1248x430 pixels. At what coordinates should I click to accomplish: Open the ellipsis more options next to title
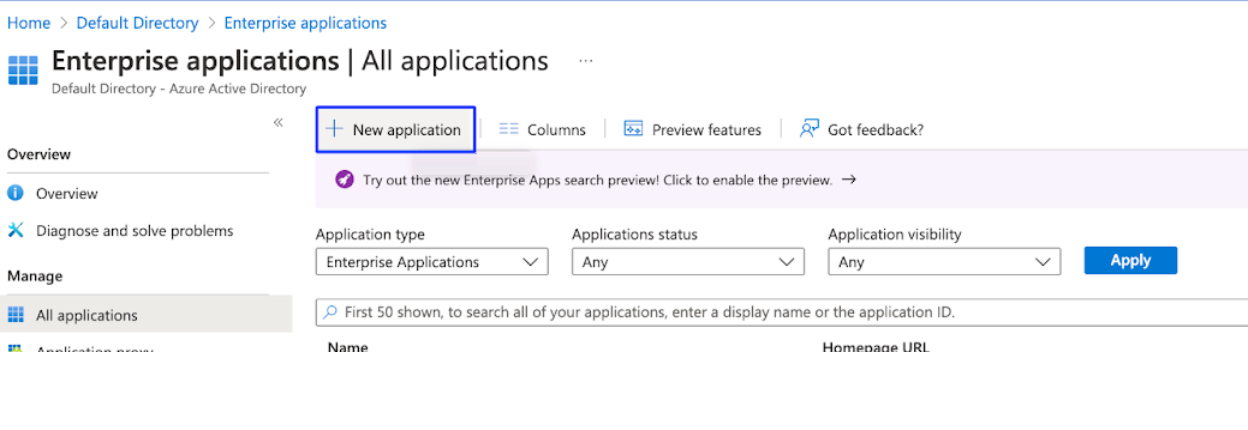(x=586, y=61)
